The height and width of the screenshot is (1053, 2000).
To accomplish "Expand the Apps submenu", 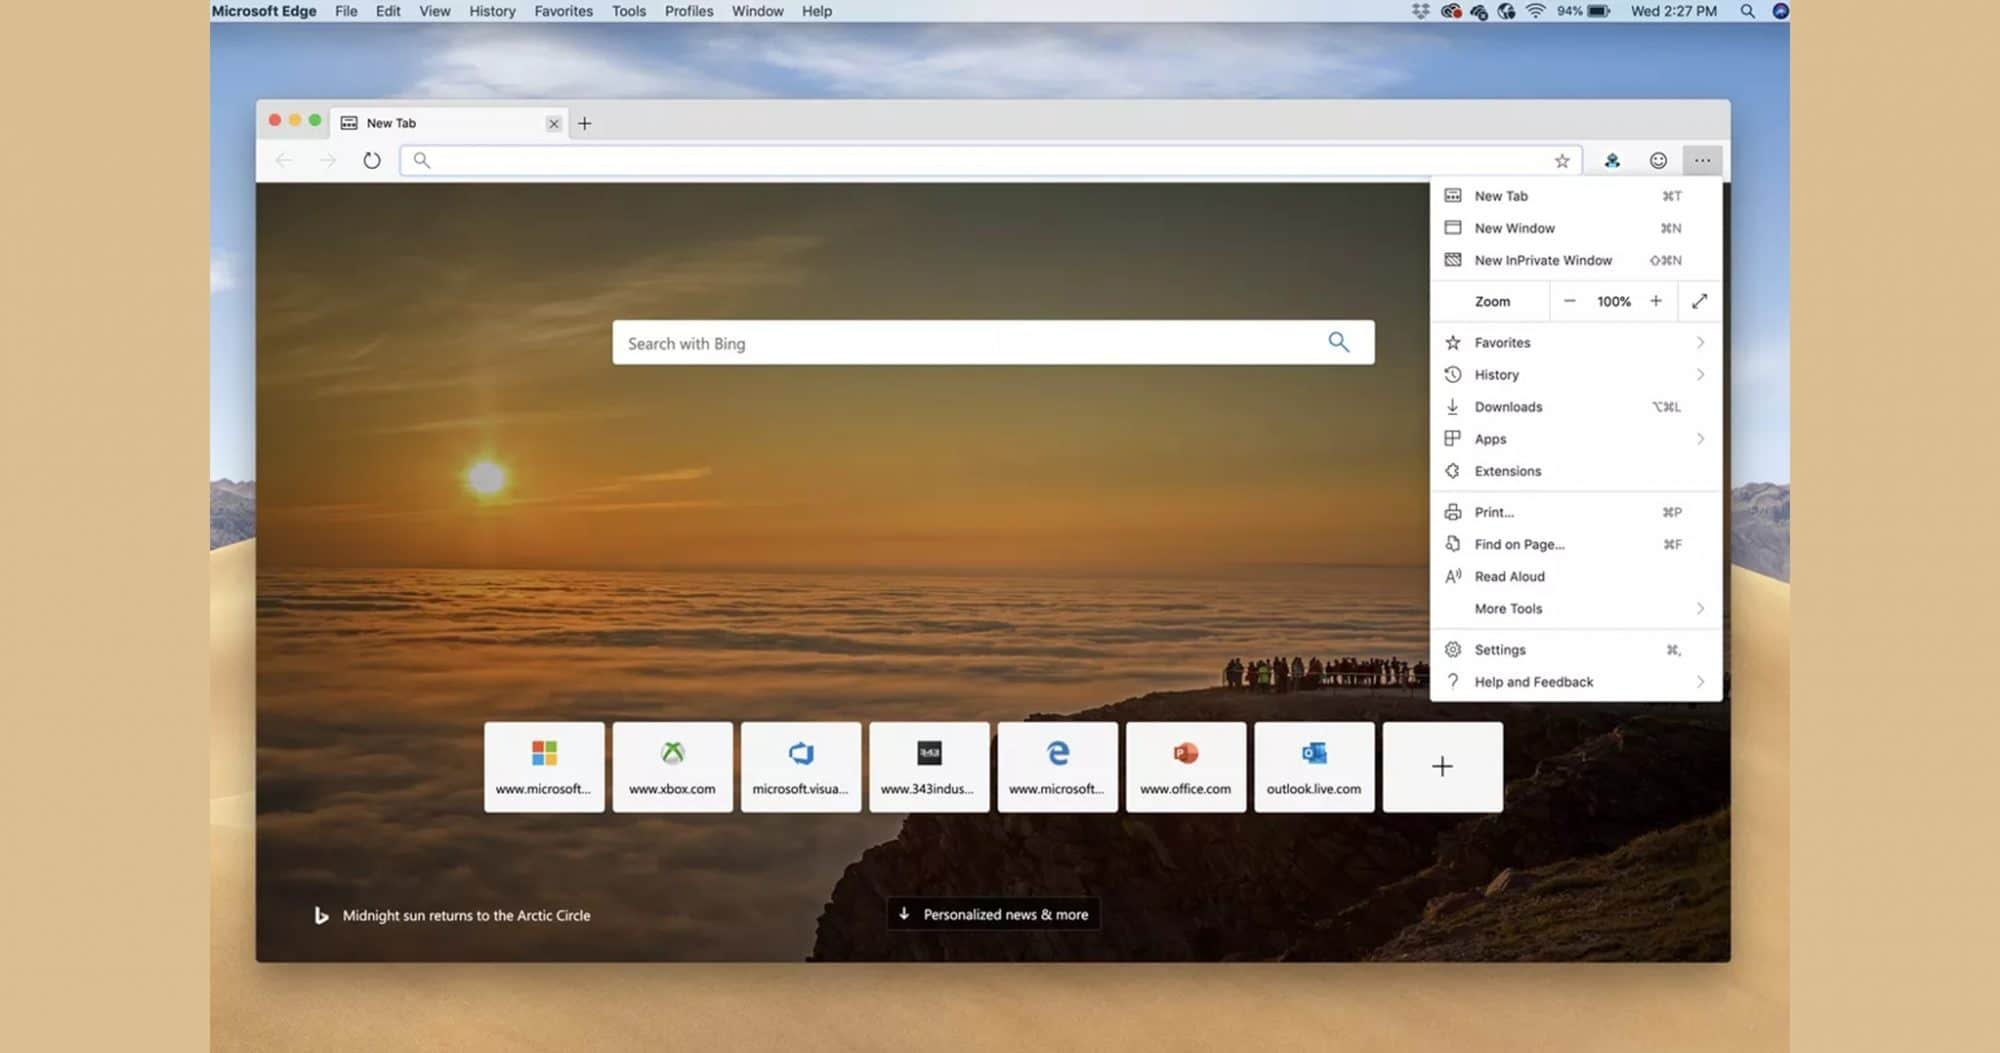I will 1576,439.
